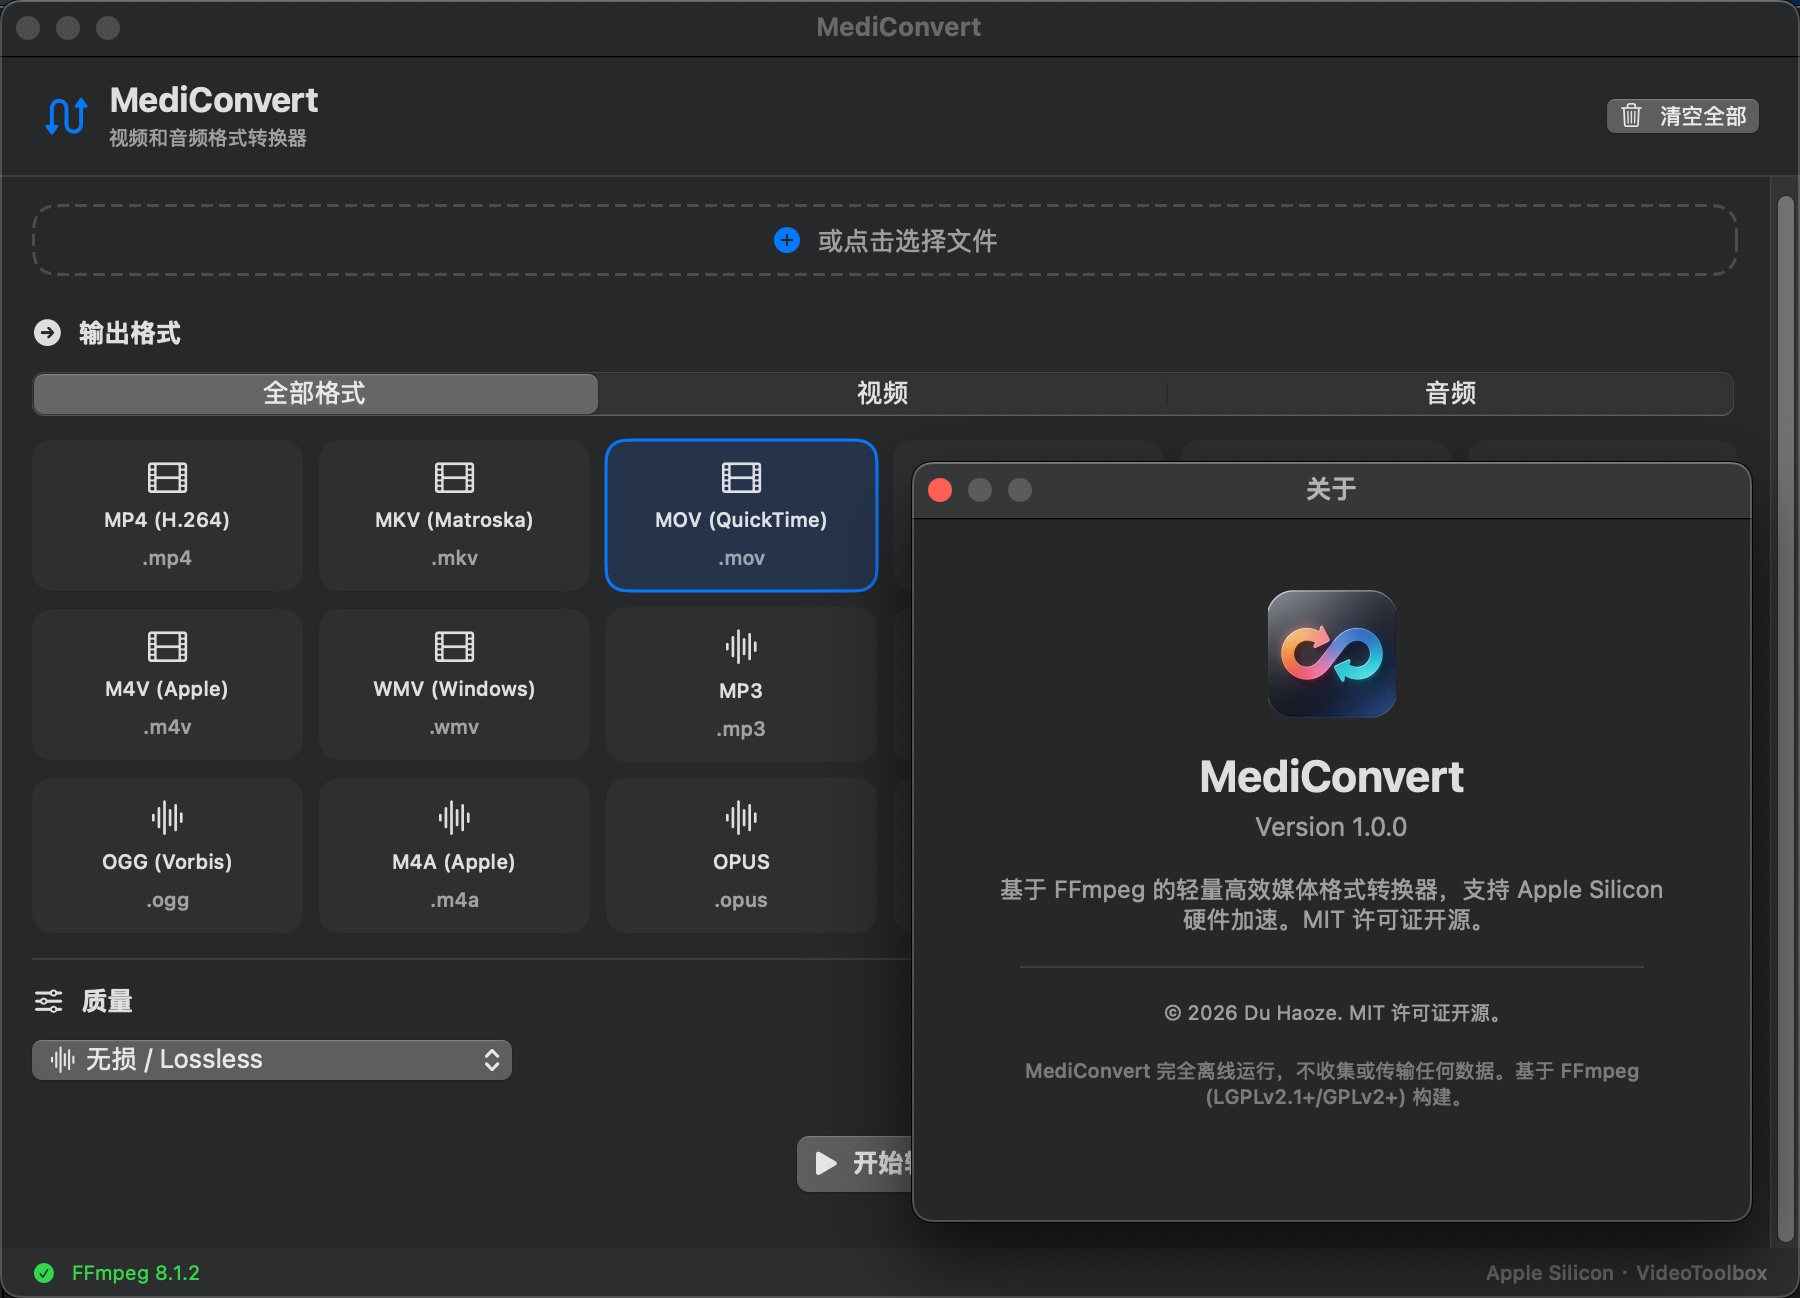Select the .ogg format card
This screenshot has height=1298, width=1800.
tap(167, 856)
